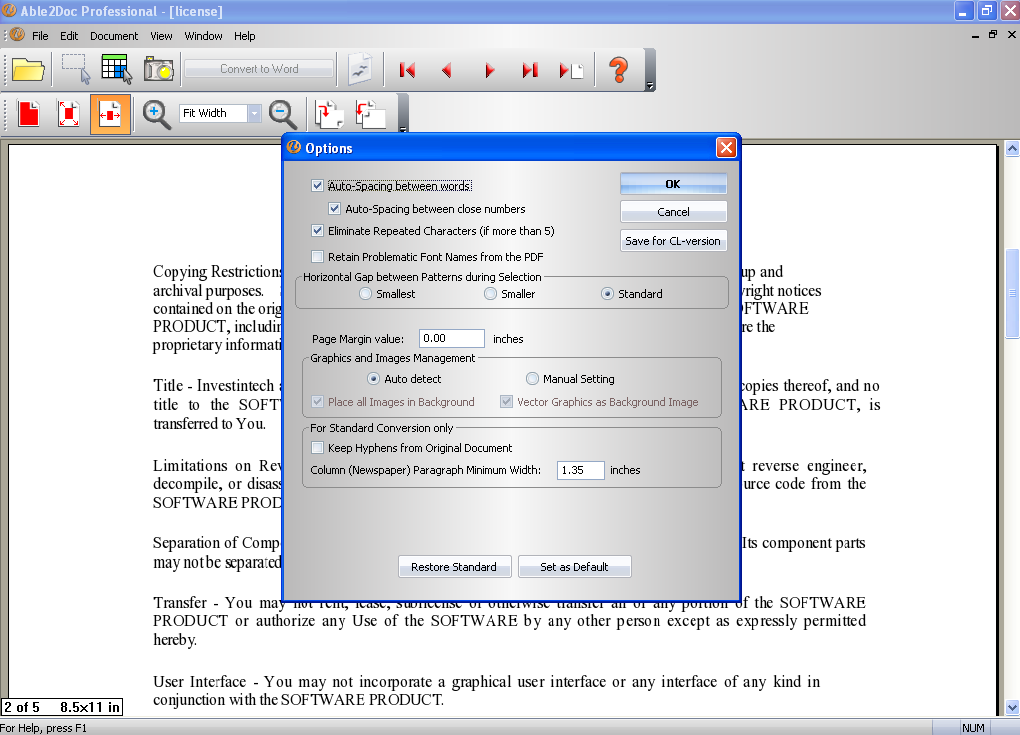Expand the view toolbar overflow arrow
The image size is (1020, 735).
pyautogui.click(x=403, y=129)
